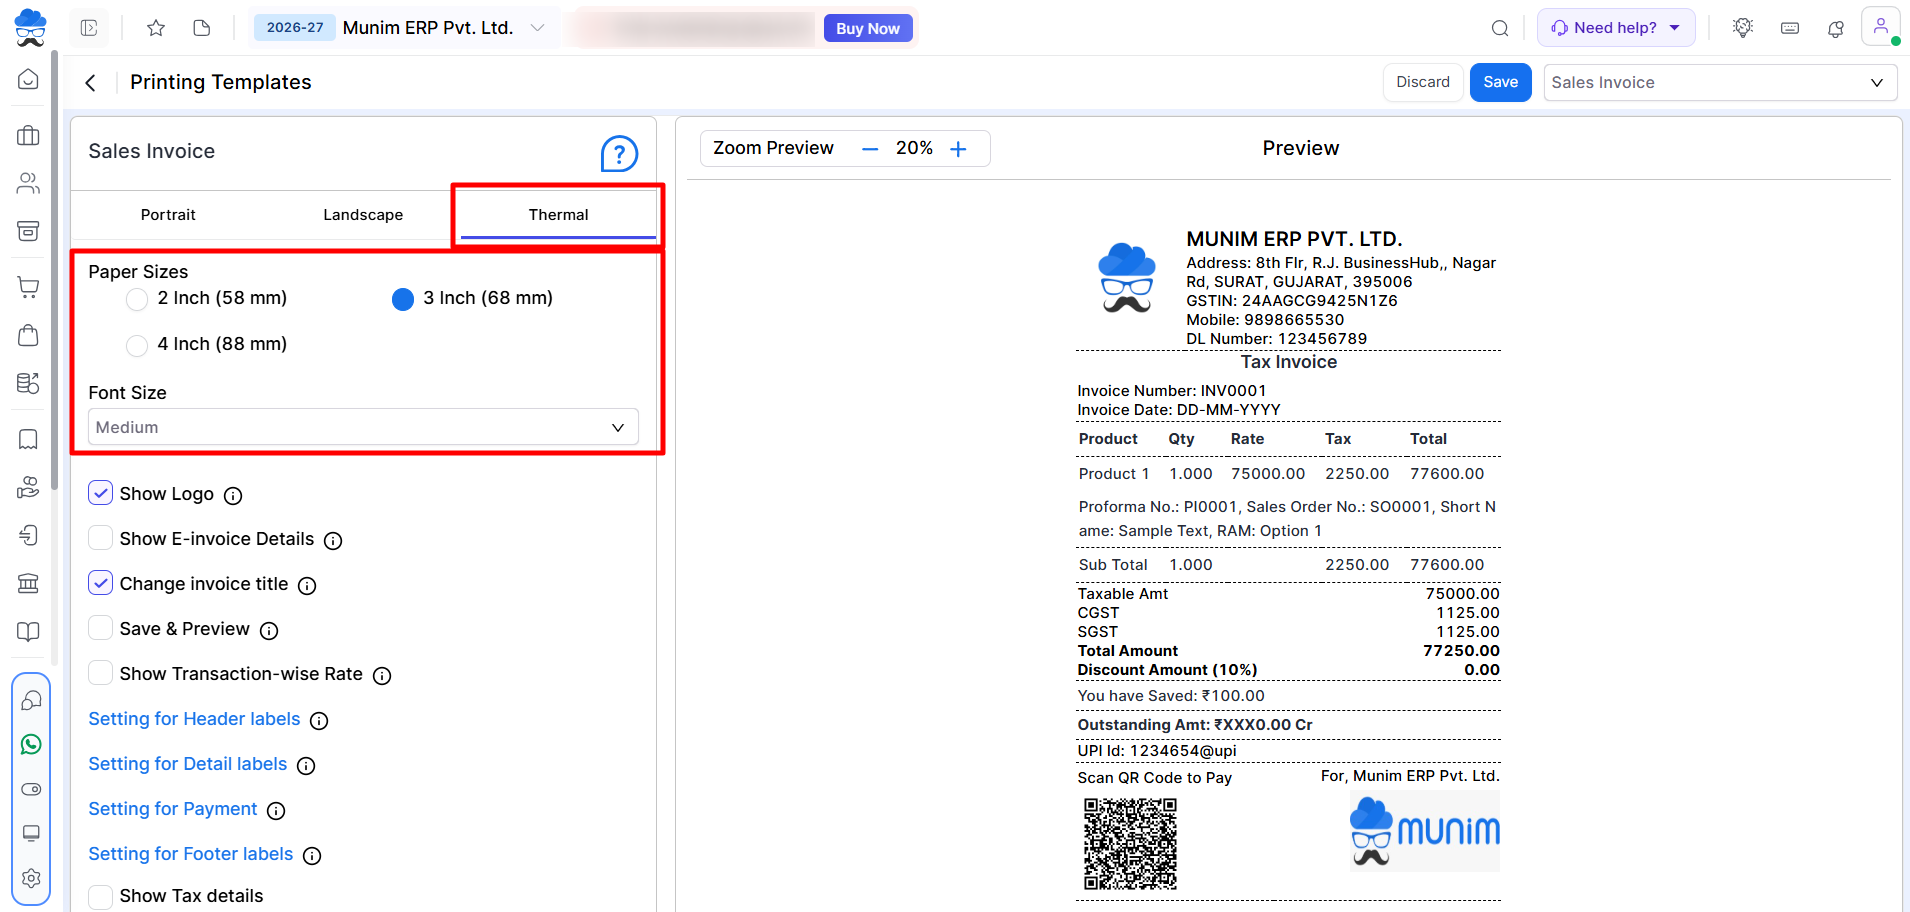Image resolution: width=1910 pixels, height=912 pixels.
Task: Enable the Show Tax details checkbox
Action: [x=101, y=896]
